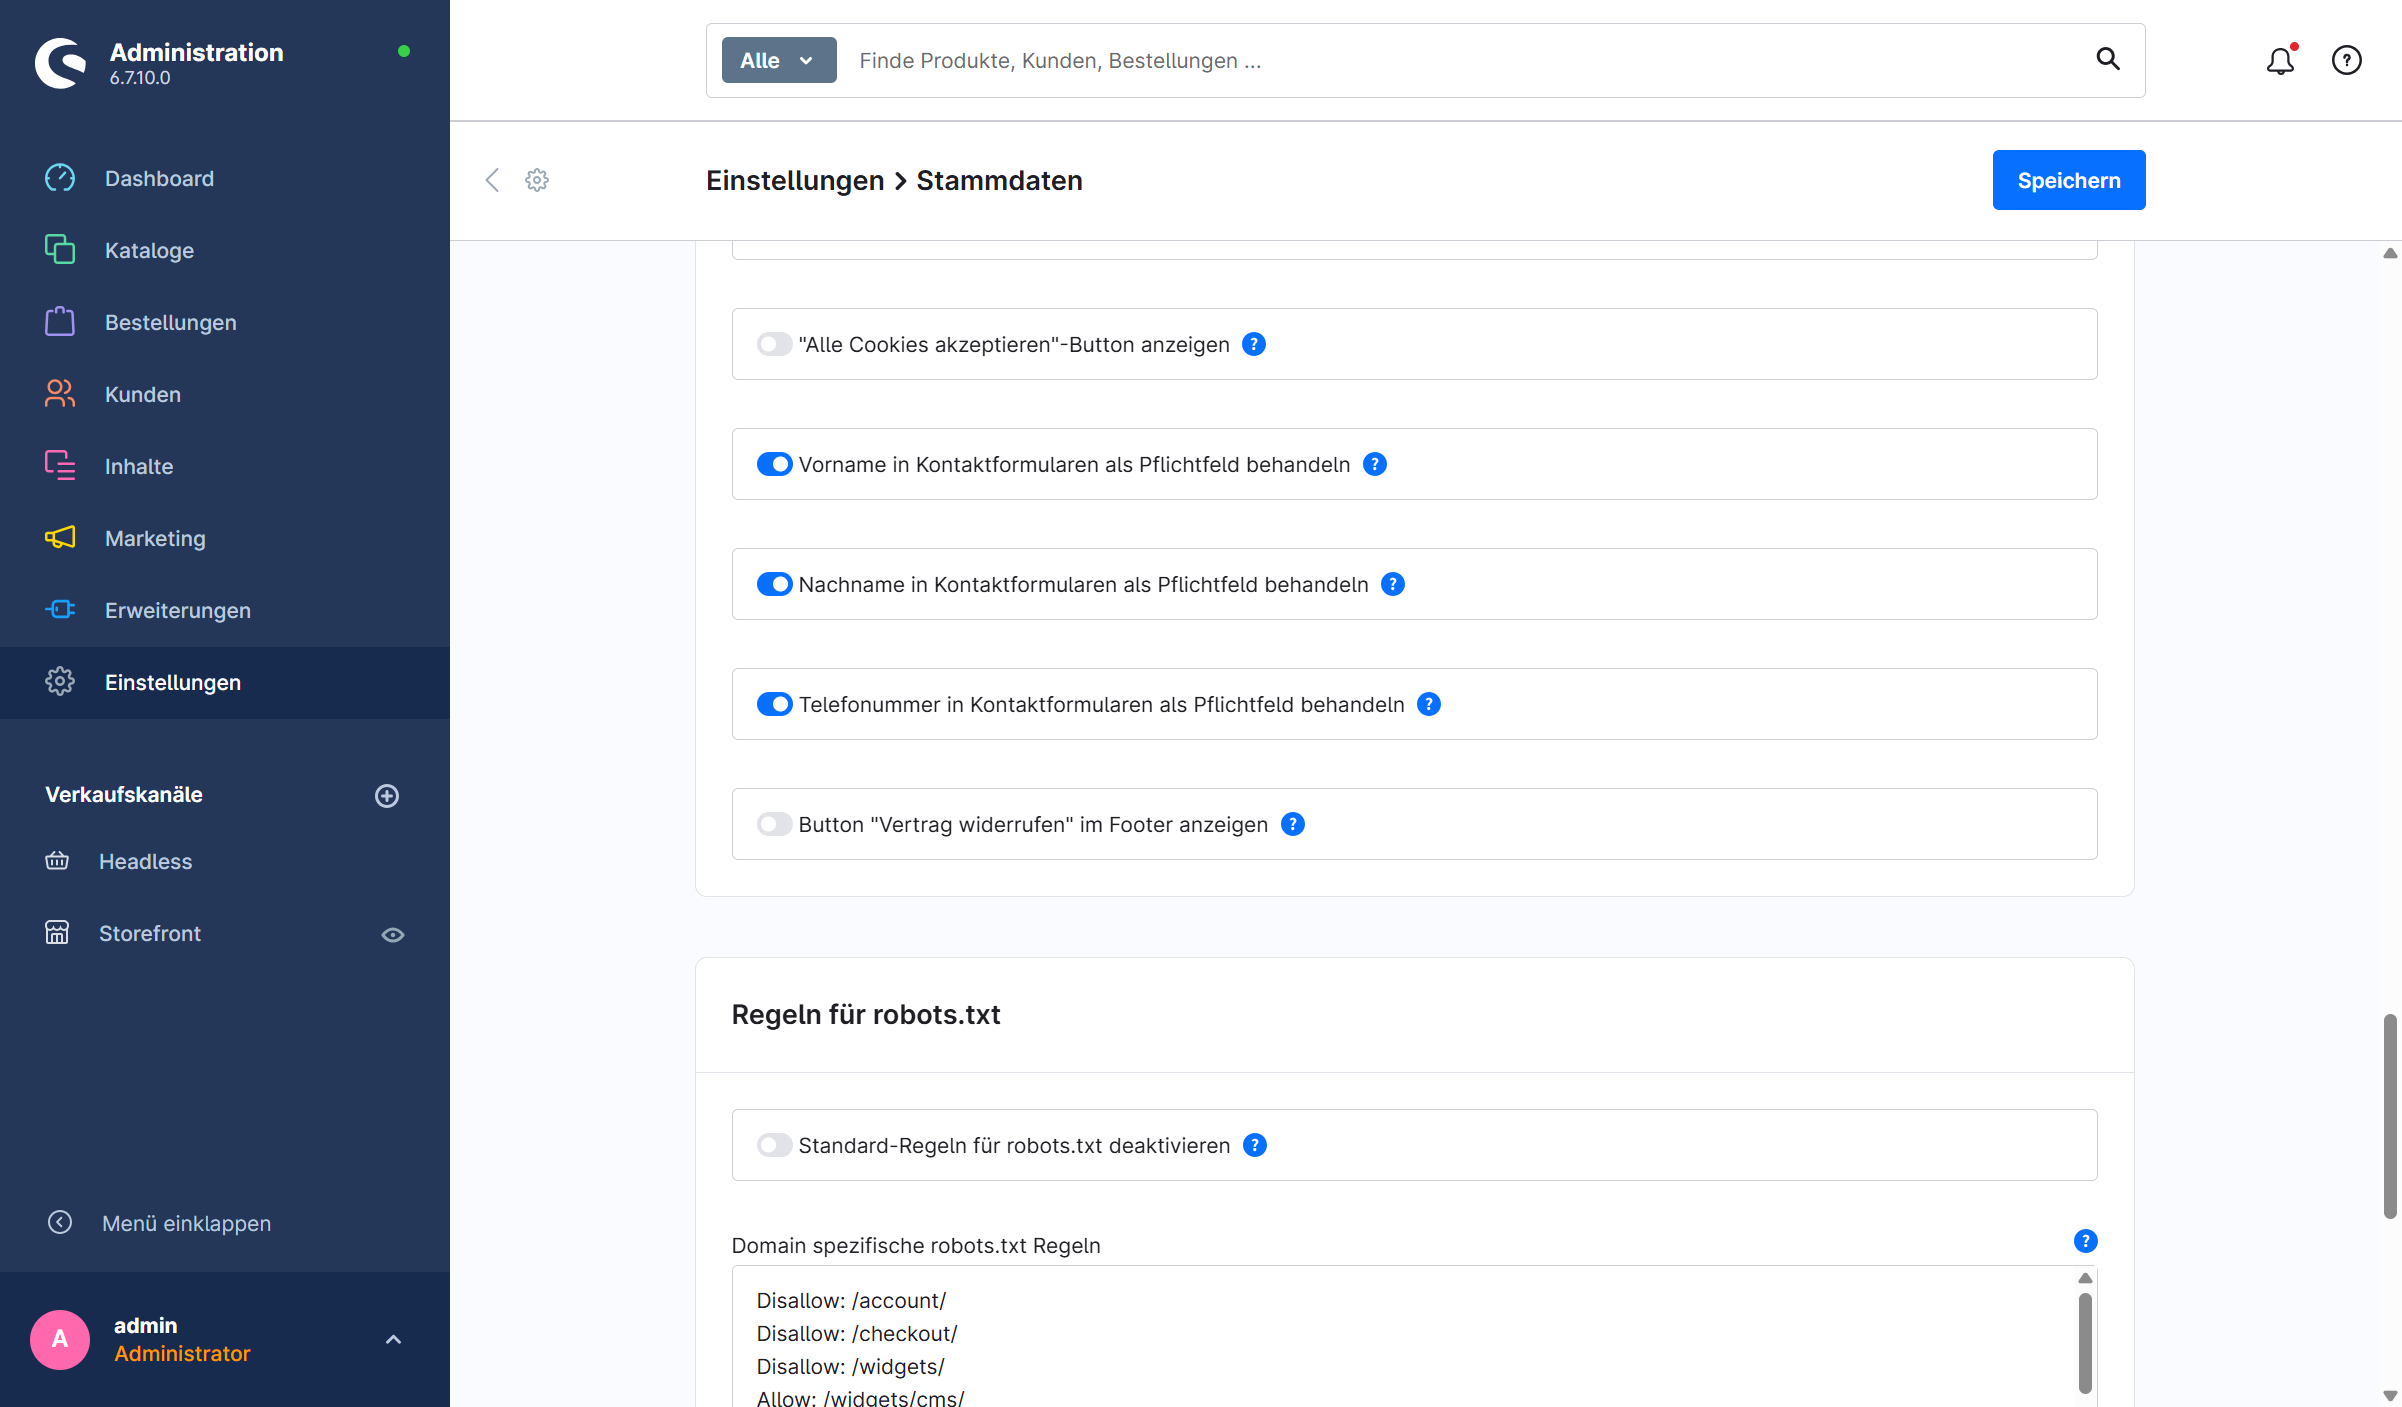Click the main page scrollbar thumb
The image size is (2402, 1407).
(2390, 1116)
